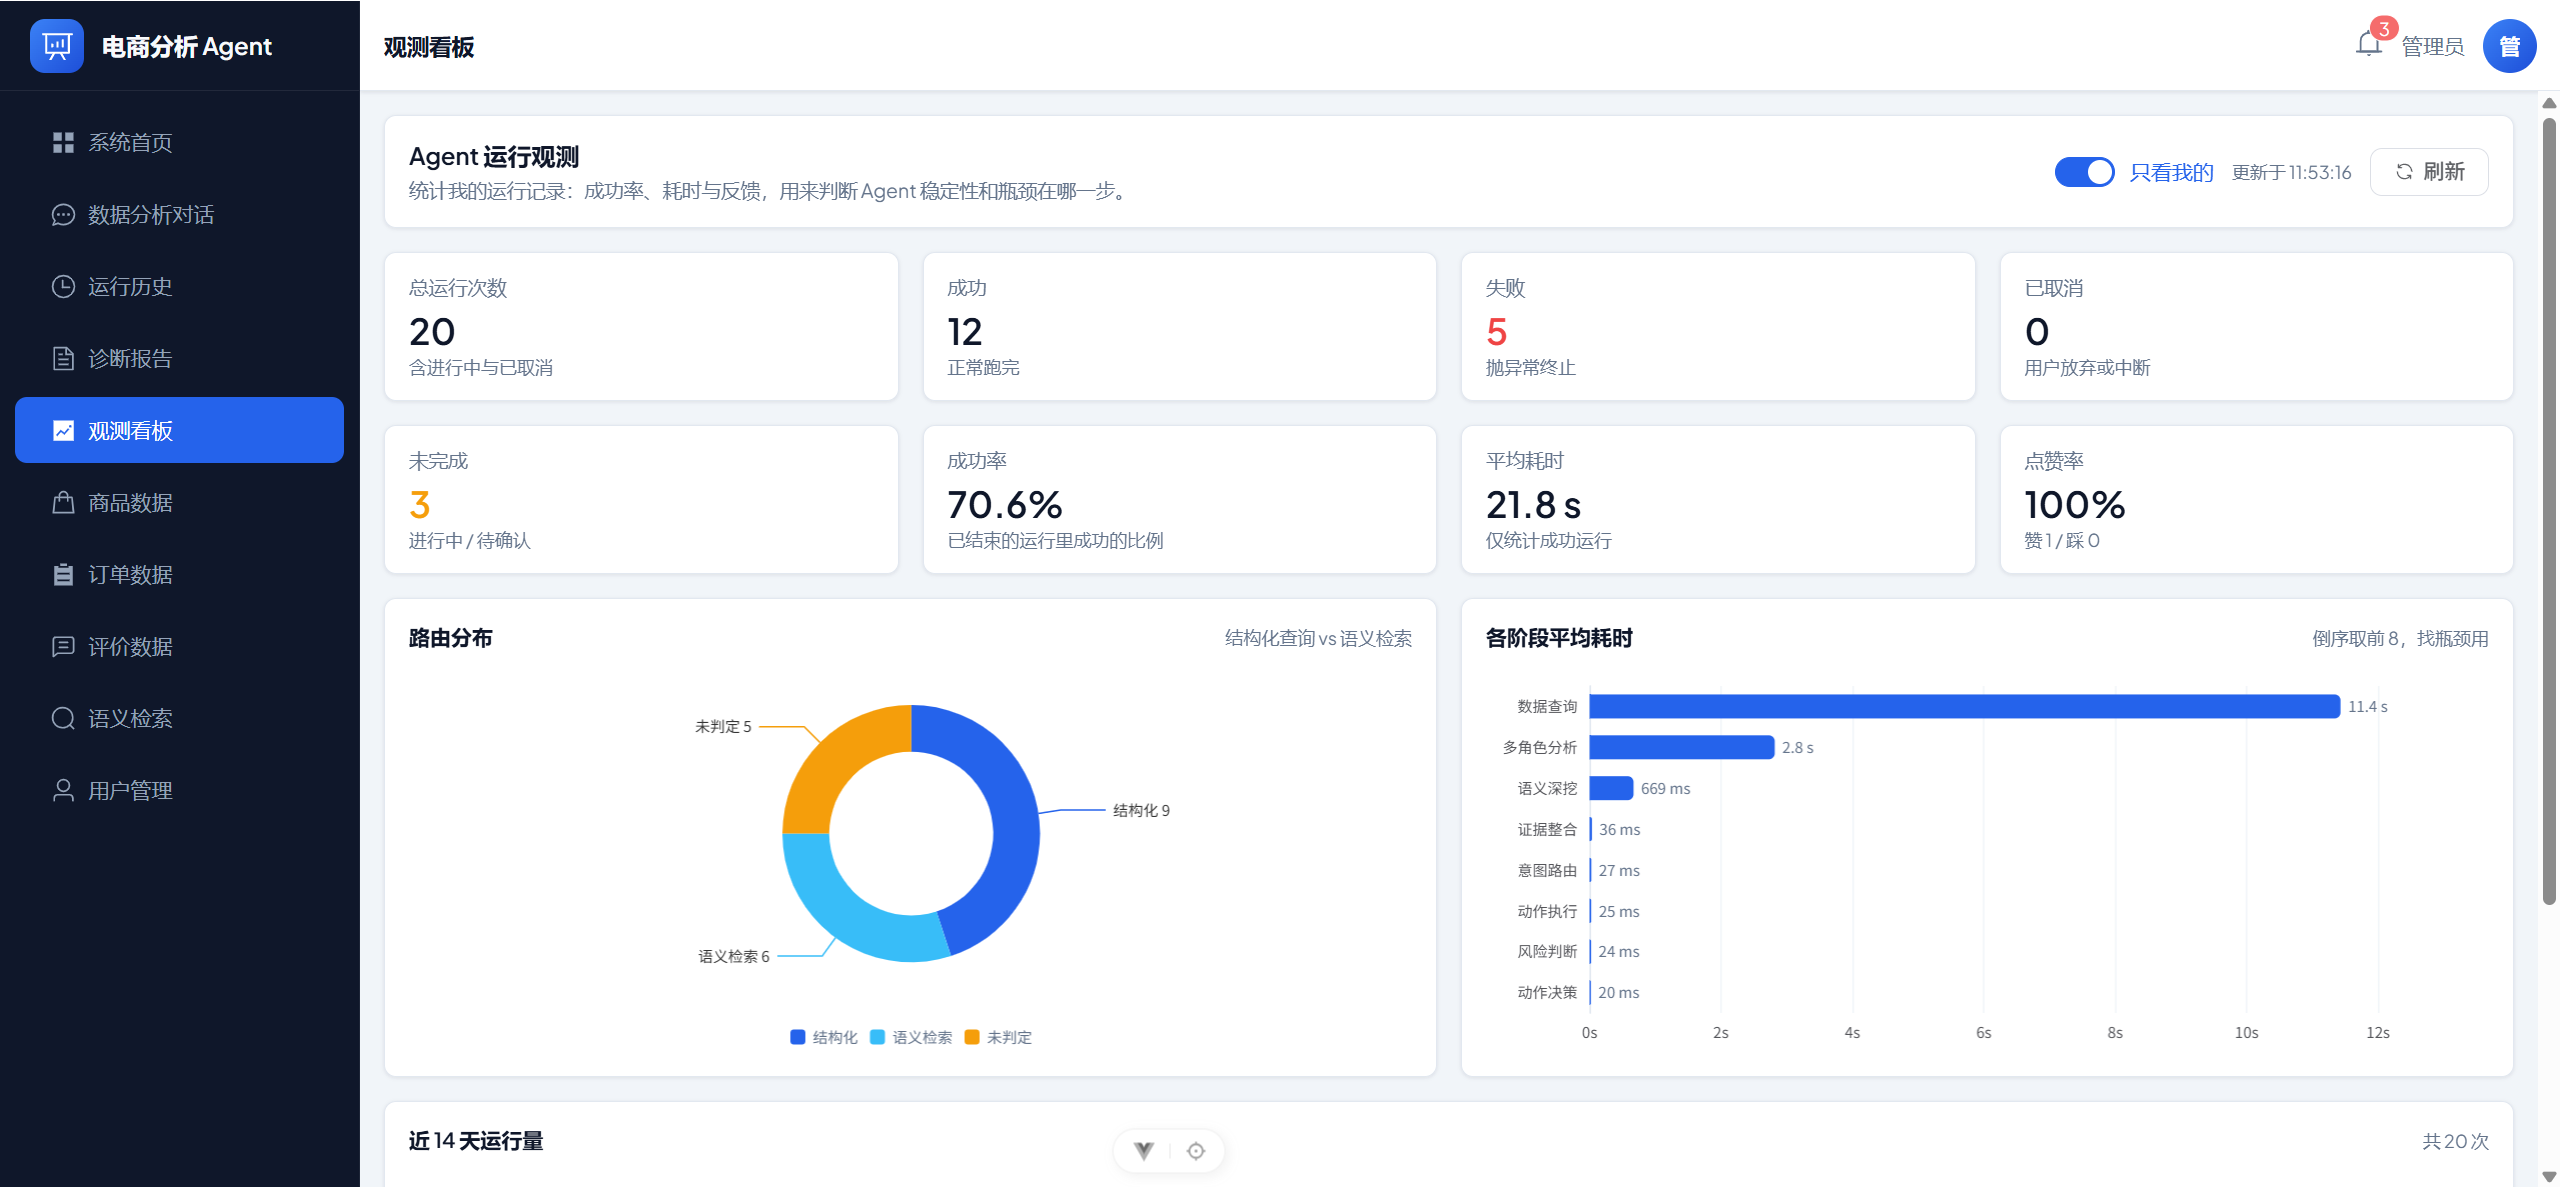Click the 多角色分析 bar
Image resolution: width=2560 pixels, height=1187 pixels.
point(1682,748)
